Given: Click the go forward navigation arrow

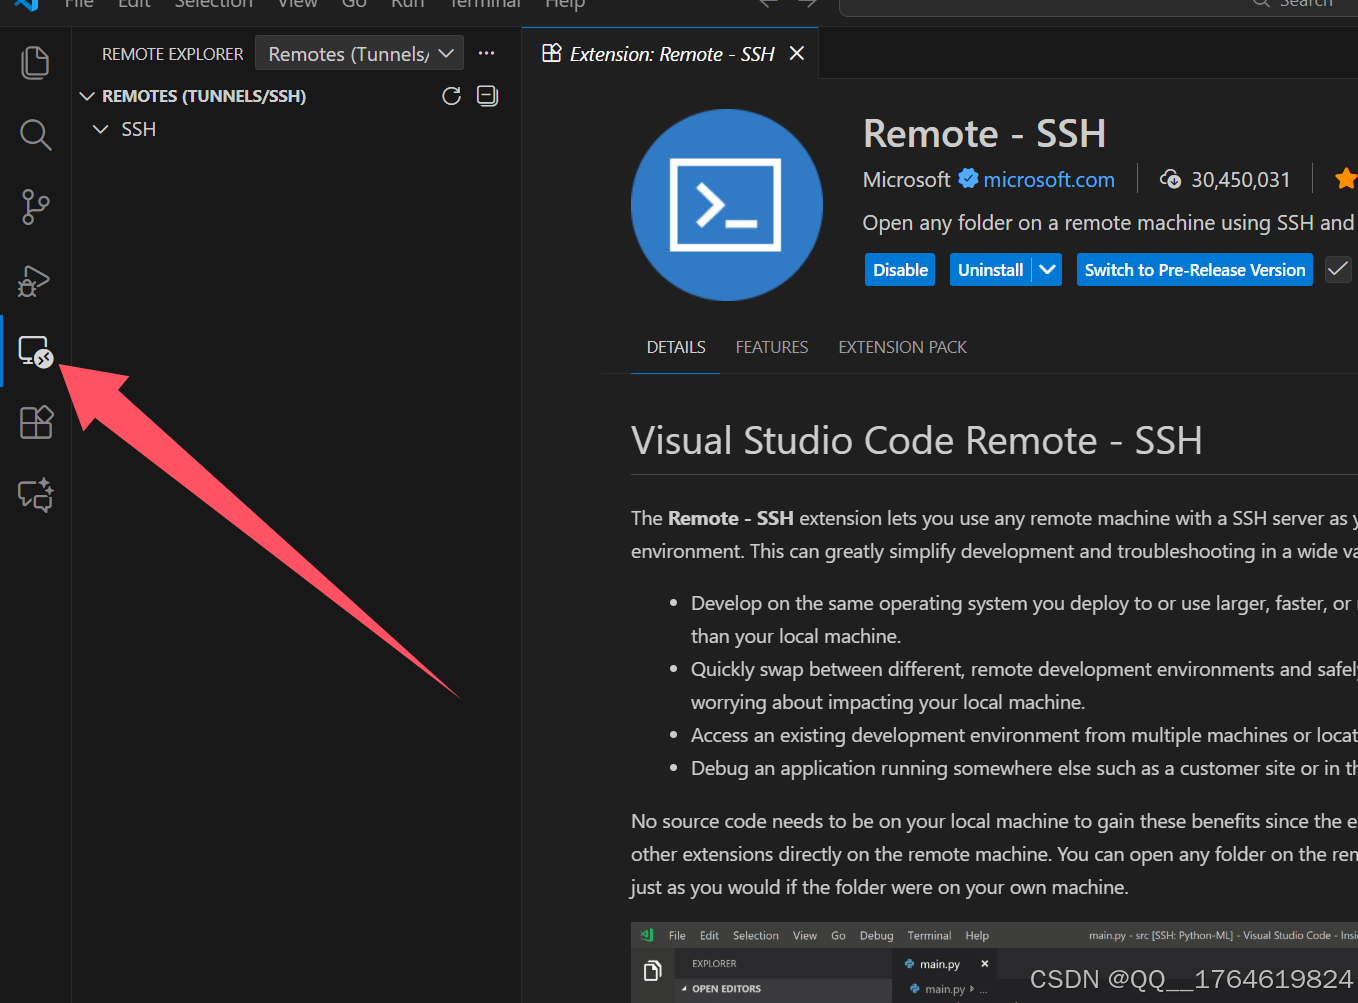Looking at the screenshot, I should point(807,4).
